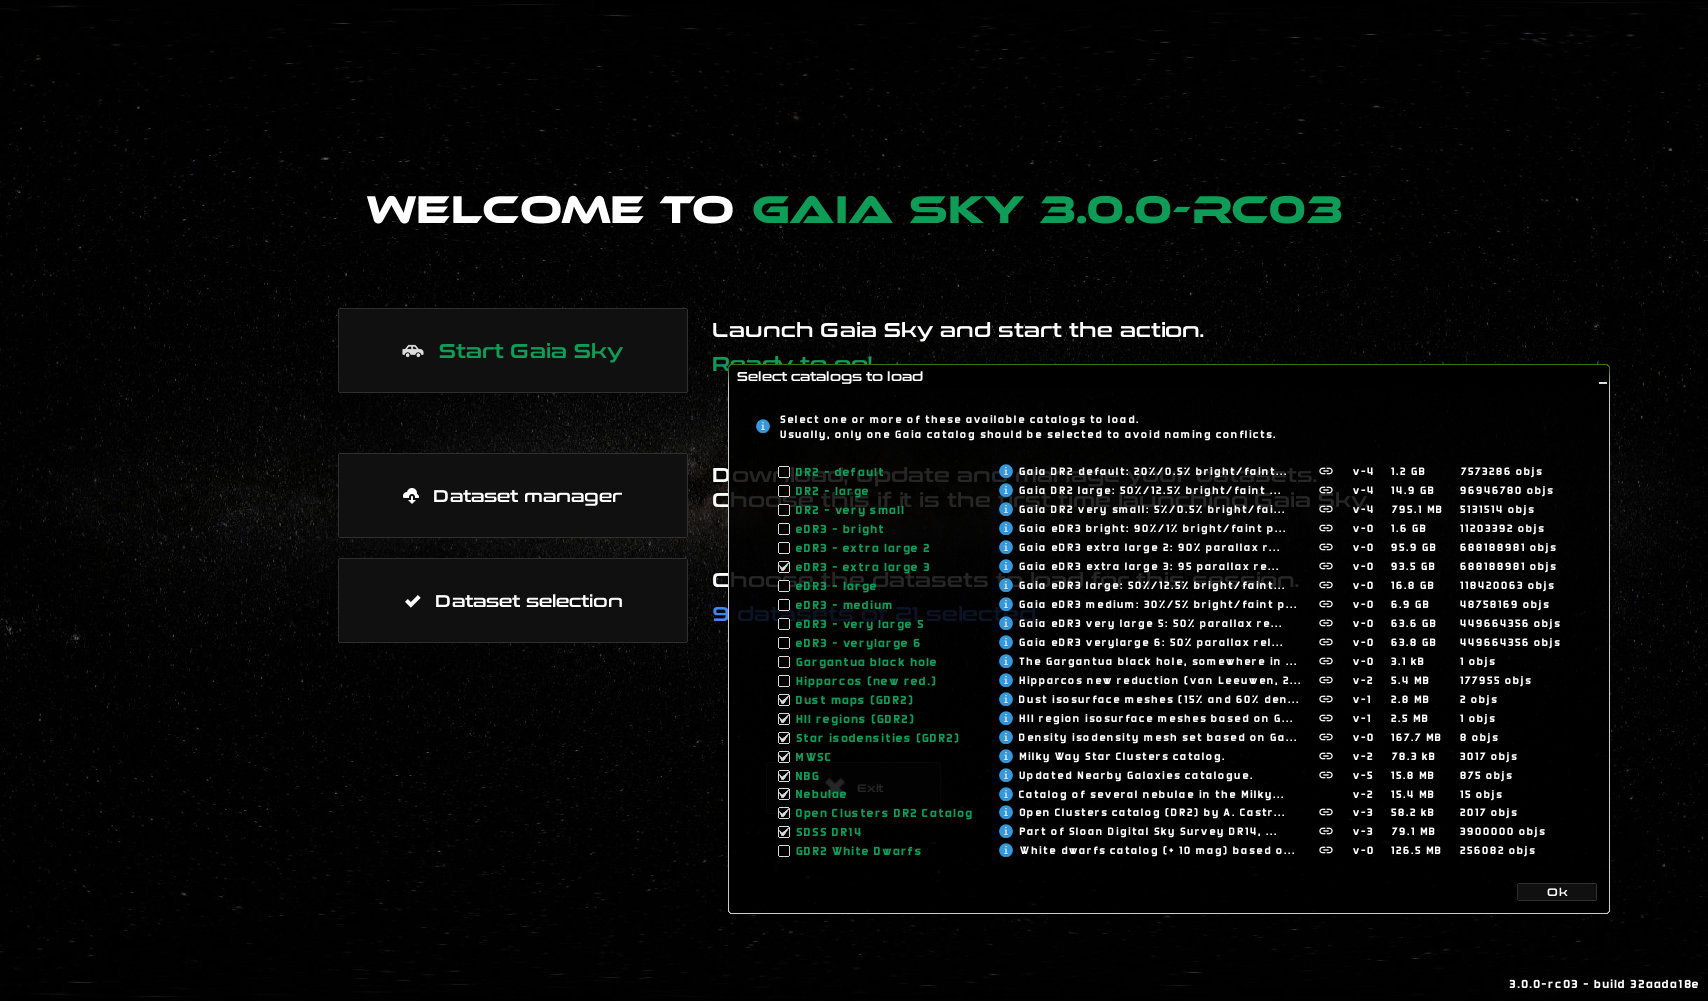The image size is (1708, 1001).
Task: Click '3900000 objs' count
Action: (1502, 831)
